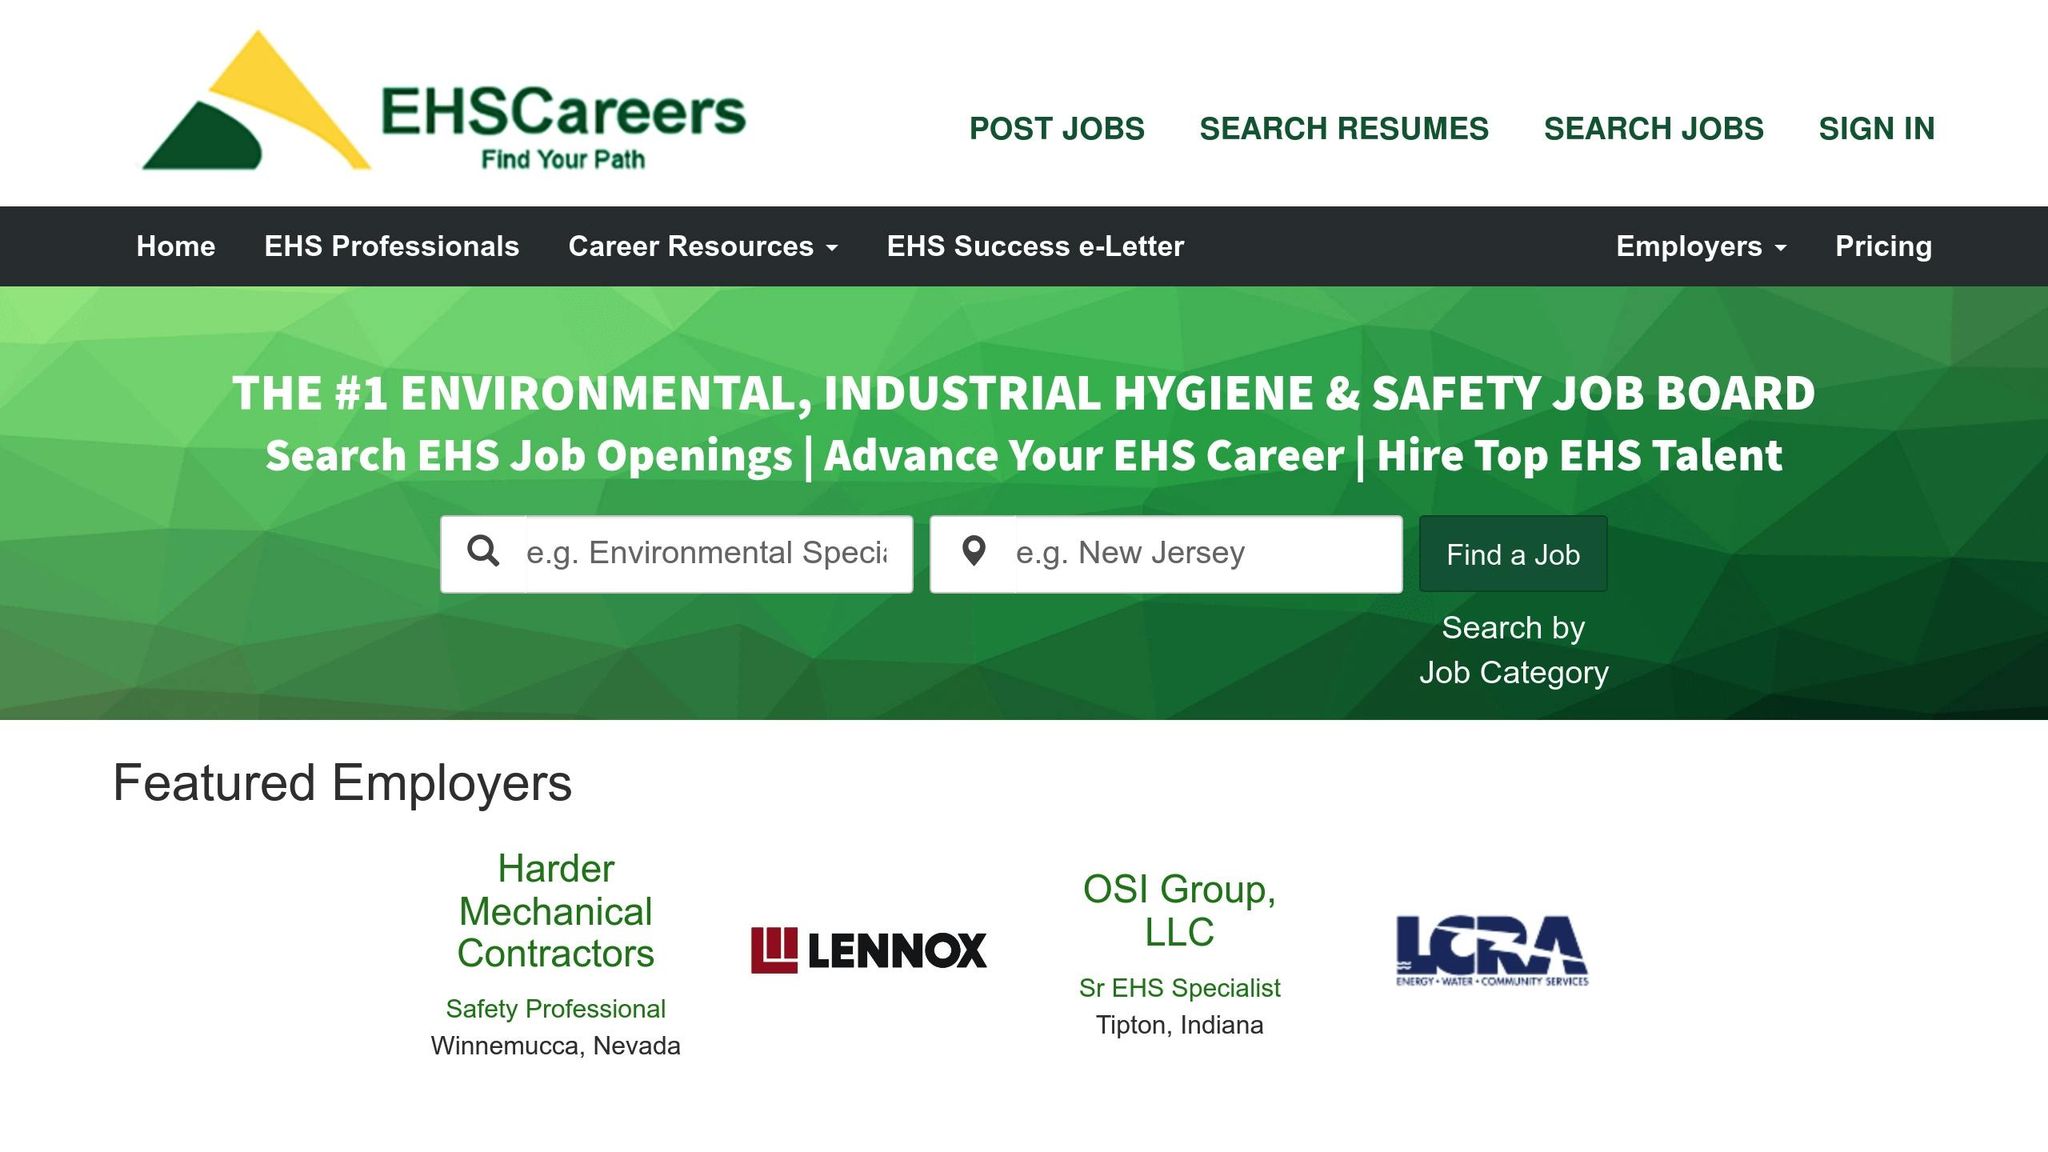
Task: Open the LCRA employer logo
Action: pyautogui.click(x=1491, y=950)
